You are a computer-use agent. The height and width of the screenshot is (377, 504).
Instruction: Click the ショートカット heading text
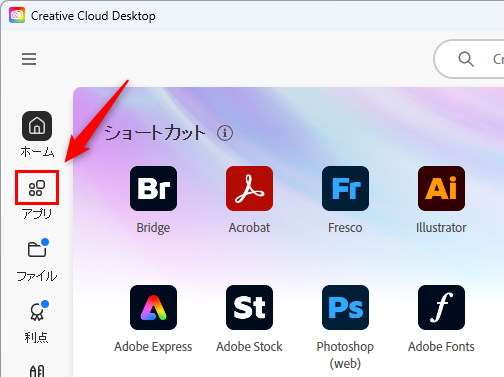click(155, 133)
